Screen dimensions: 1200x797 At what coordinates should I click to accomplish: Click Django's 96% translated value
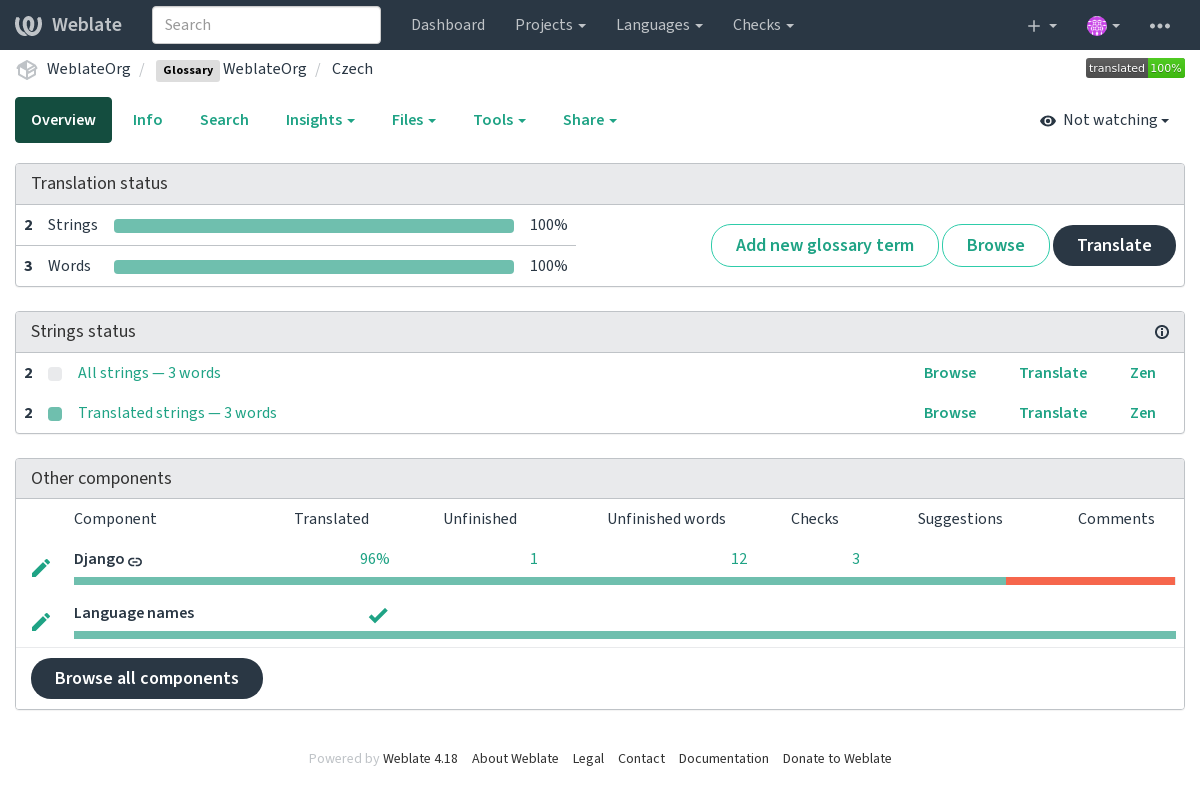375,559
